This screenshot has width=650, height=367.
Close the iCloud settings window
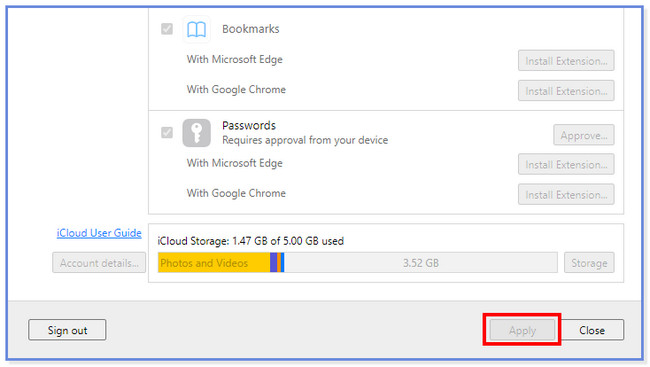[592, 330]
